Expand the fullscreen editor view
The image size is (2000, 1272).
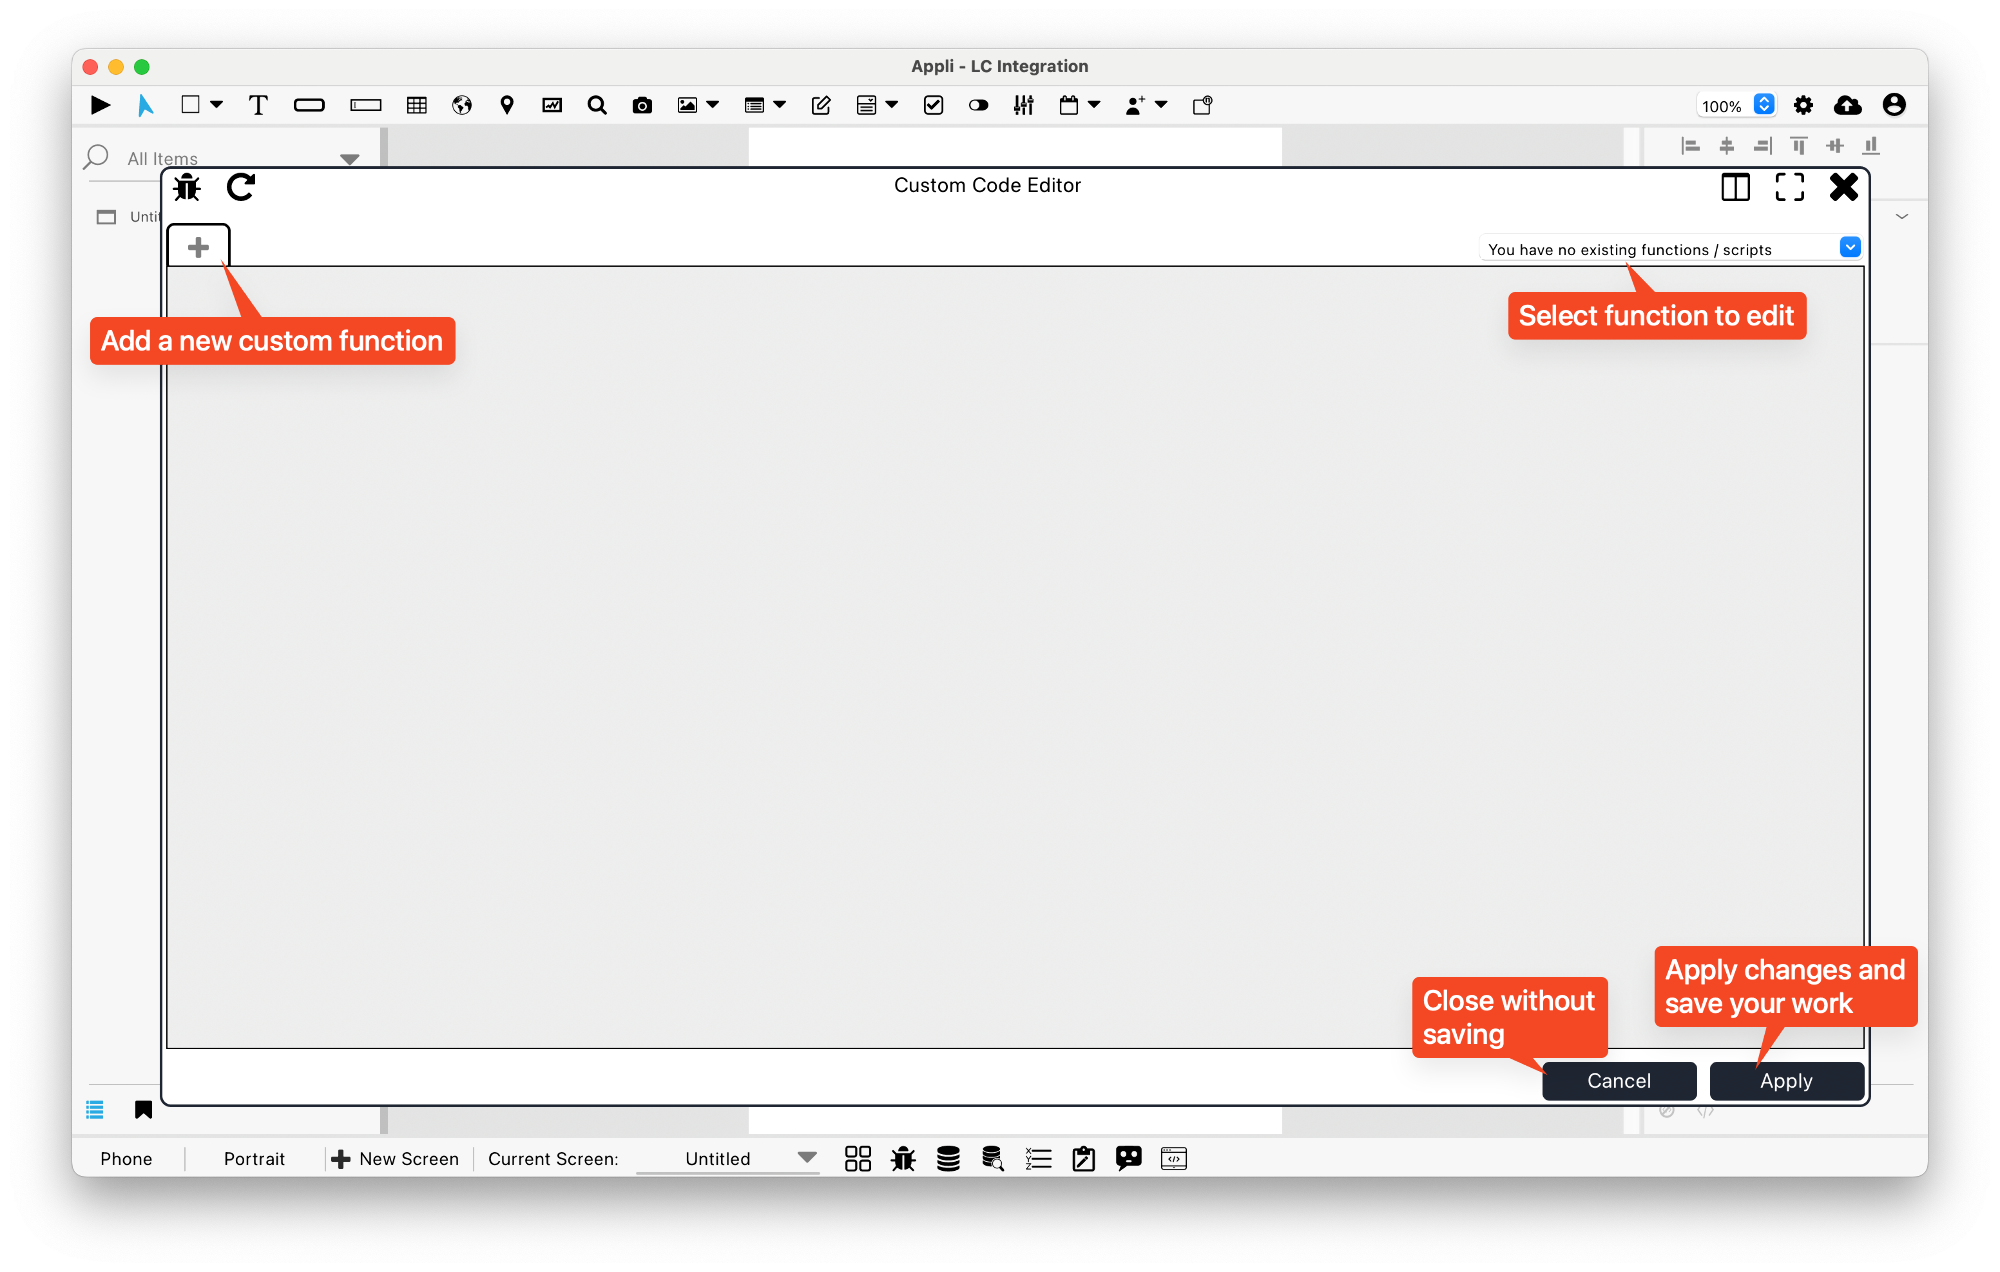click(x=1790, y=187)
